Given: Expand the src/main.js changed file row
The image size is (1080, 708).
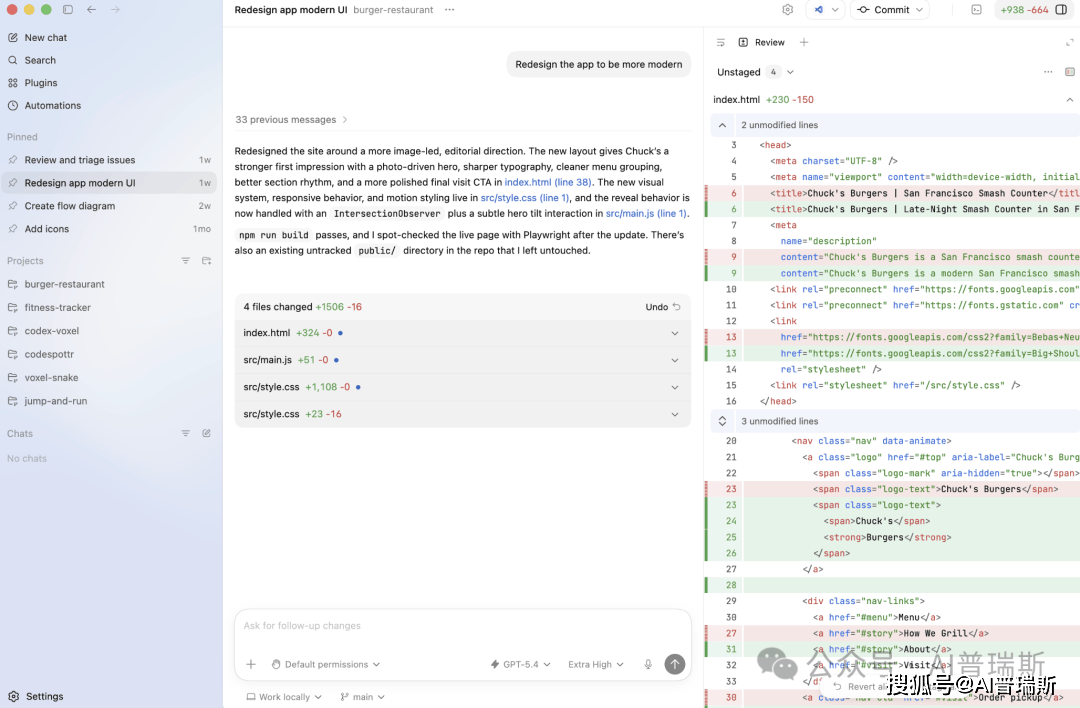Looking at the screenshot, I should tap(462, 360).
